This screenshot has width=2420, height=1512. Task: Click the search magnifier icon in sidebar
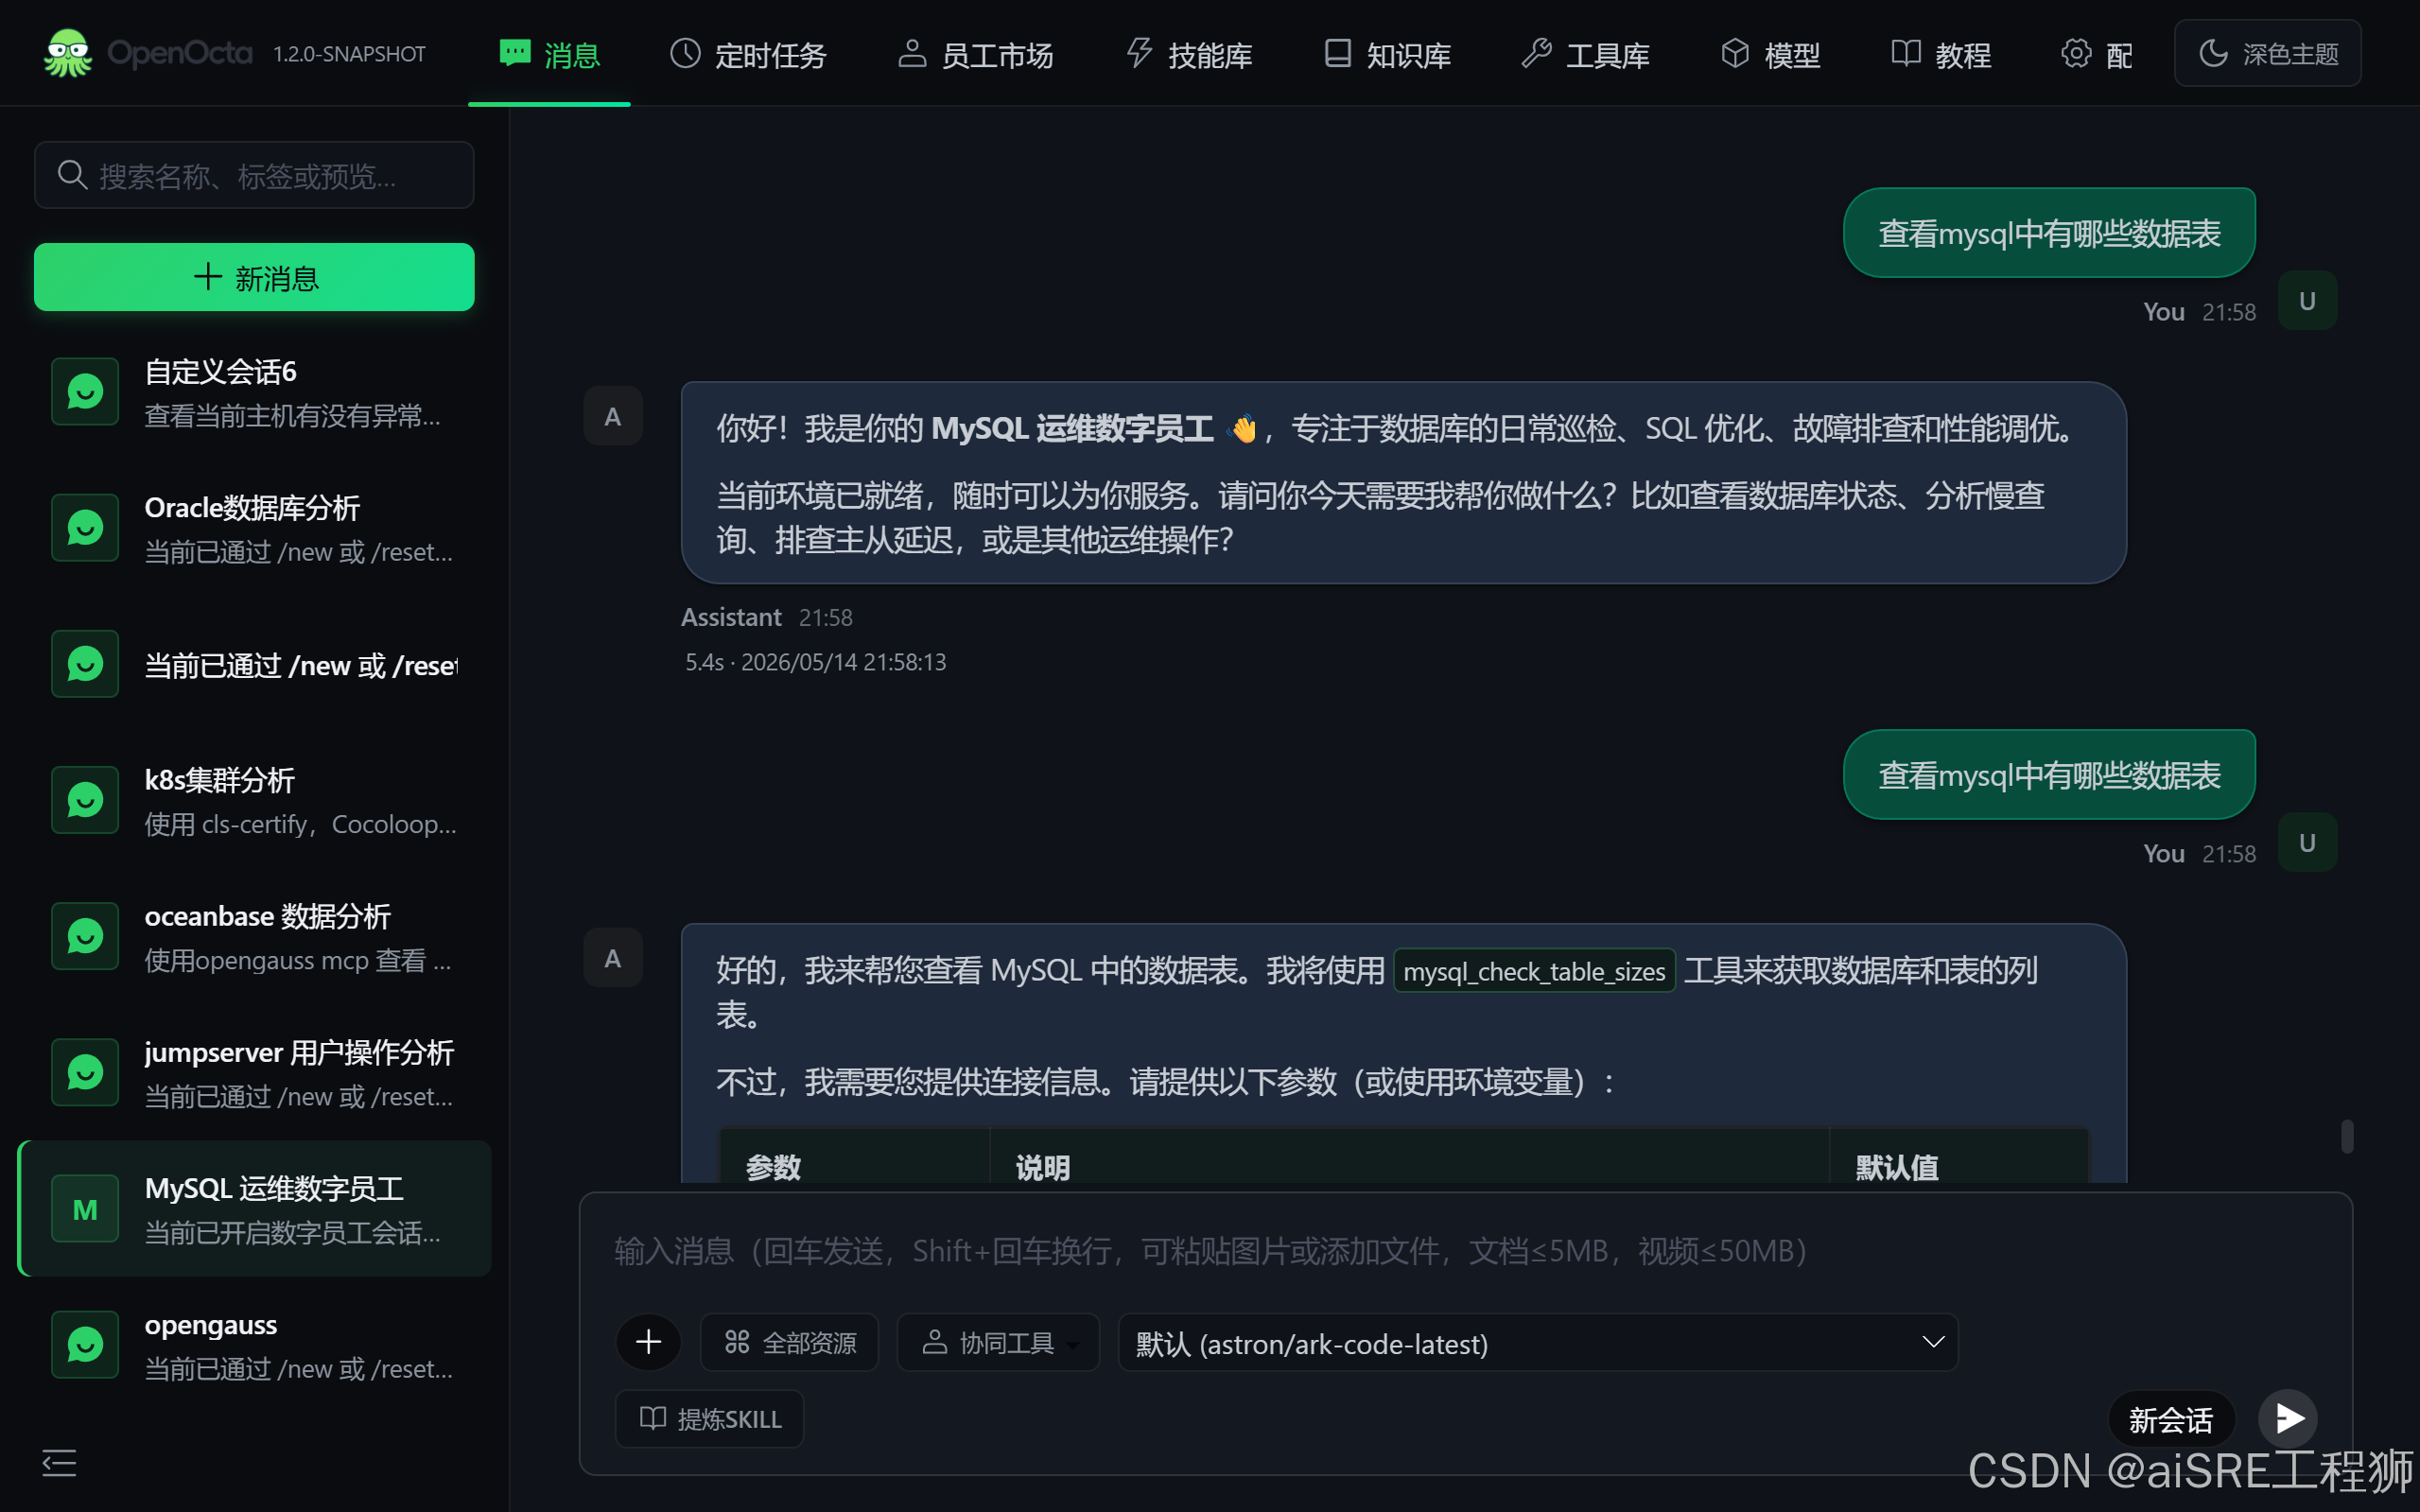click(72, 175)
